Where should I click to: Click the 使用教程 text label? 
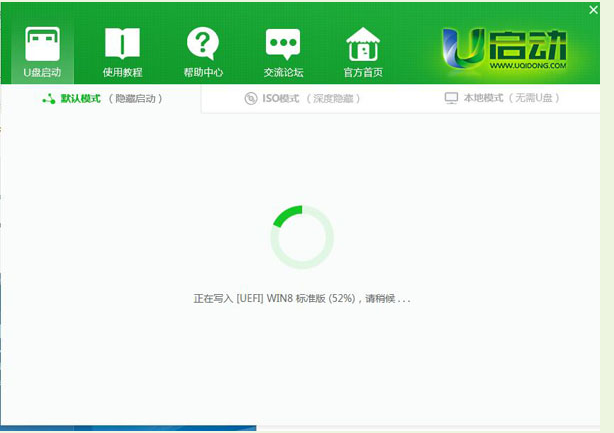tap(122, 72)
